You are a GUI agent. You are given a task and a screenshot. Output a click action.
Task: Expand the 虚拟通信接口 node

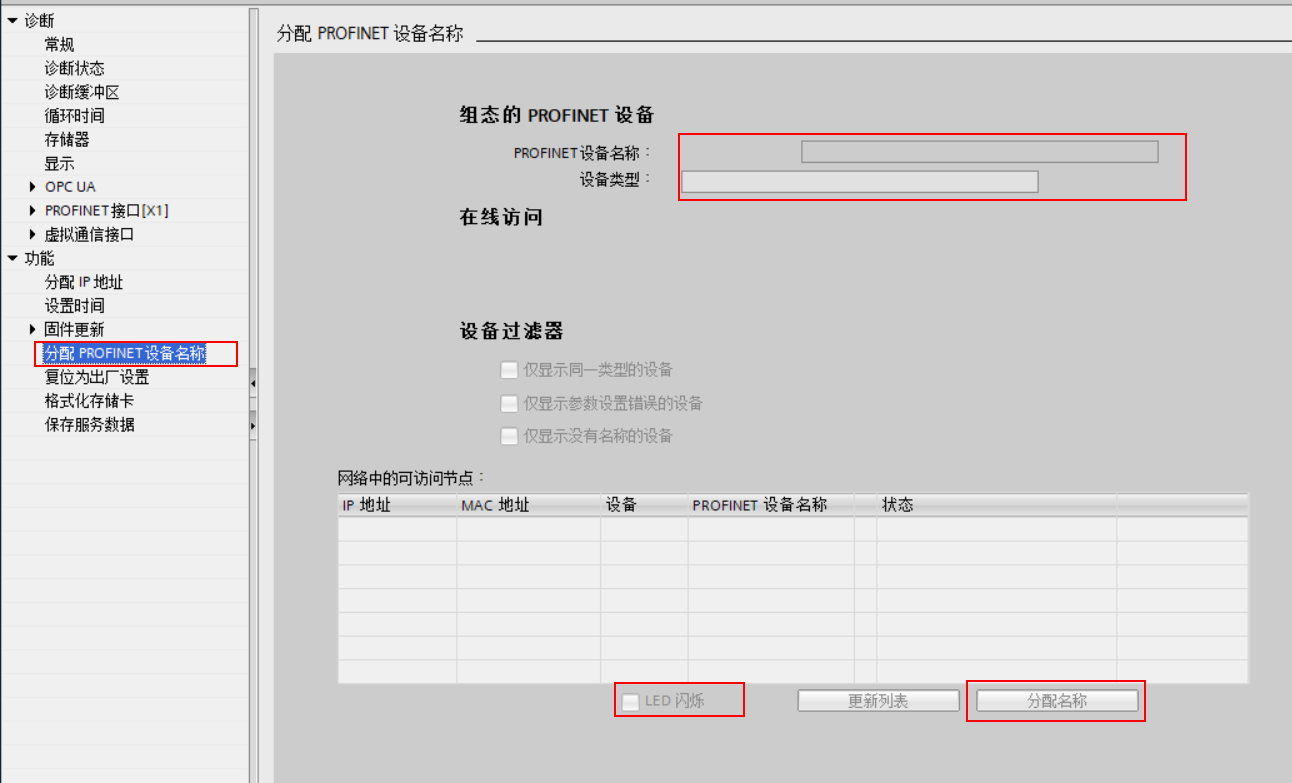31,234
